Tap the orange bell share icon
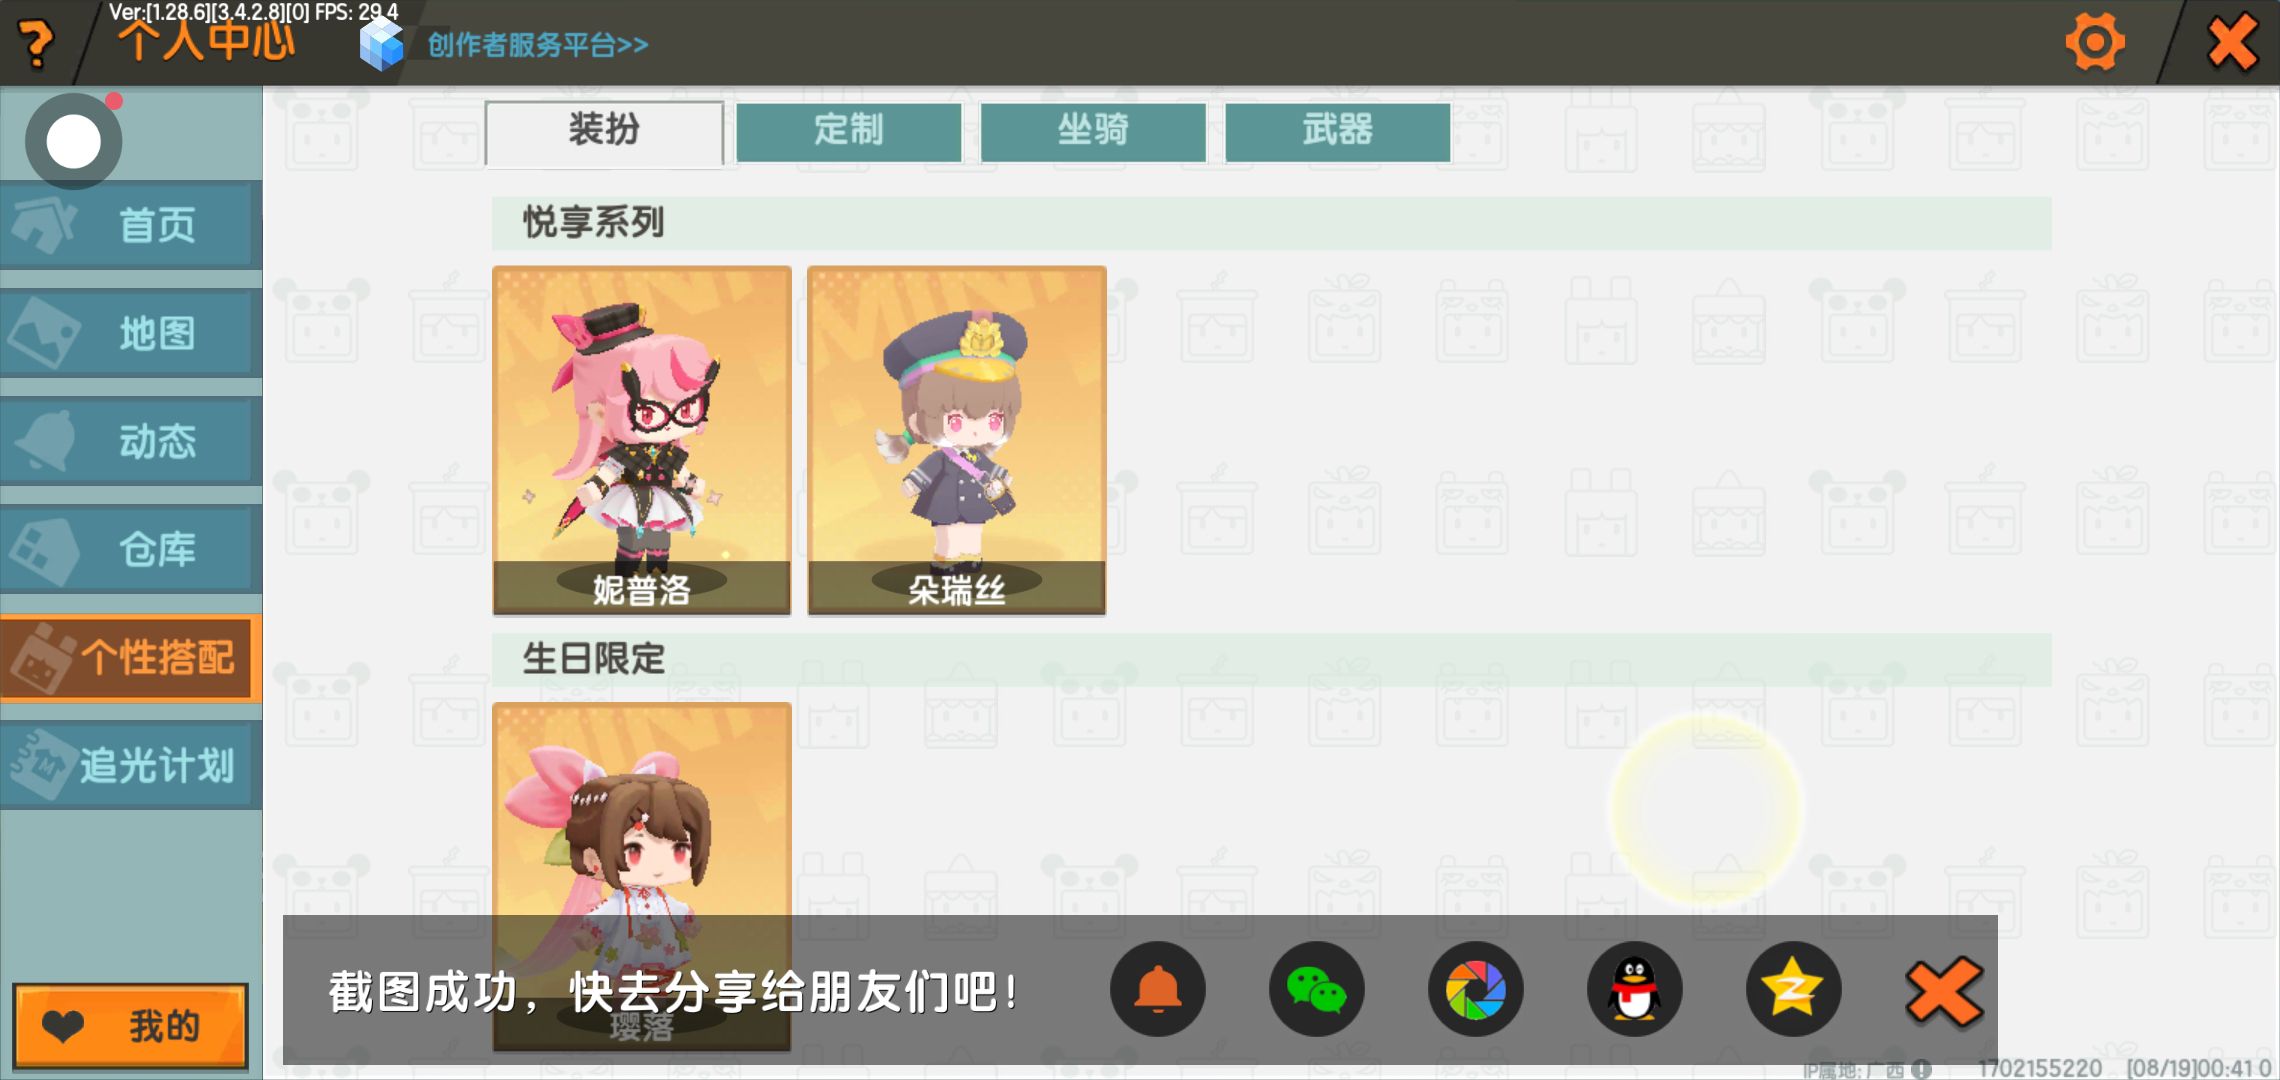The width and height of the screenshot is (2280, 1080). pos(1157,989)
